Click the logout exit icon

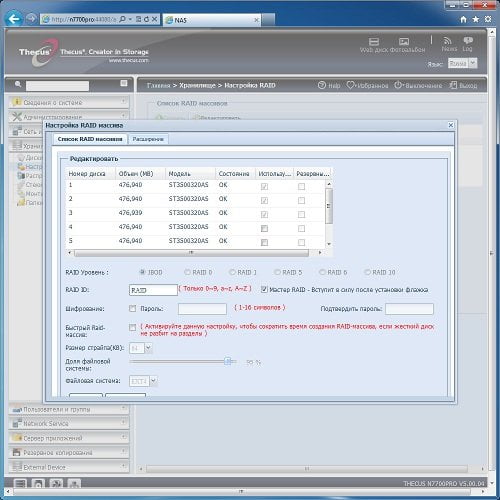(x=453, y=85)
